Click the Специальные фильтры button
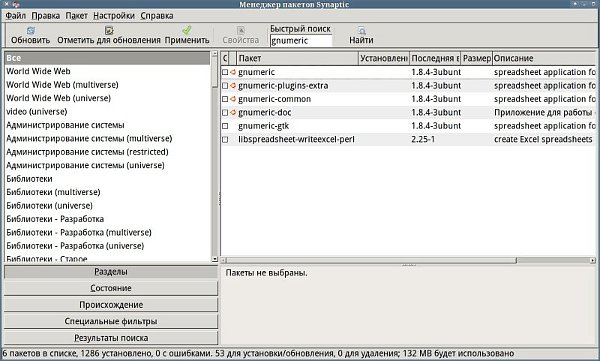Viewport: 600px width, 361px height. pyautogui.click(x=111, y=321)
